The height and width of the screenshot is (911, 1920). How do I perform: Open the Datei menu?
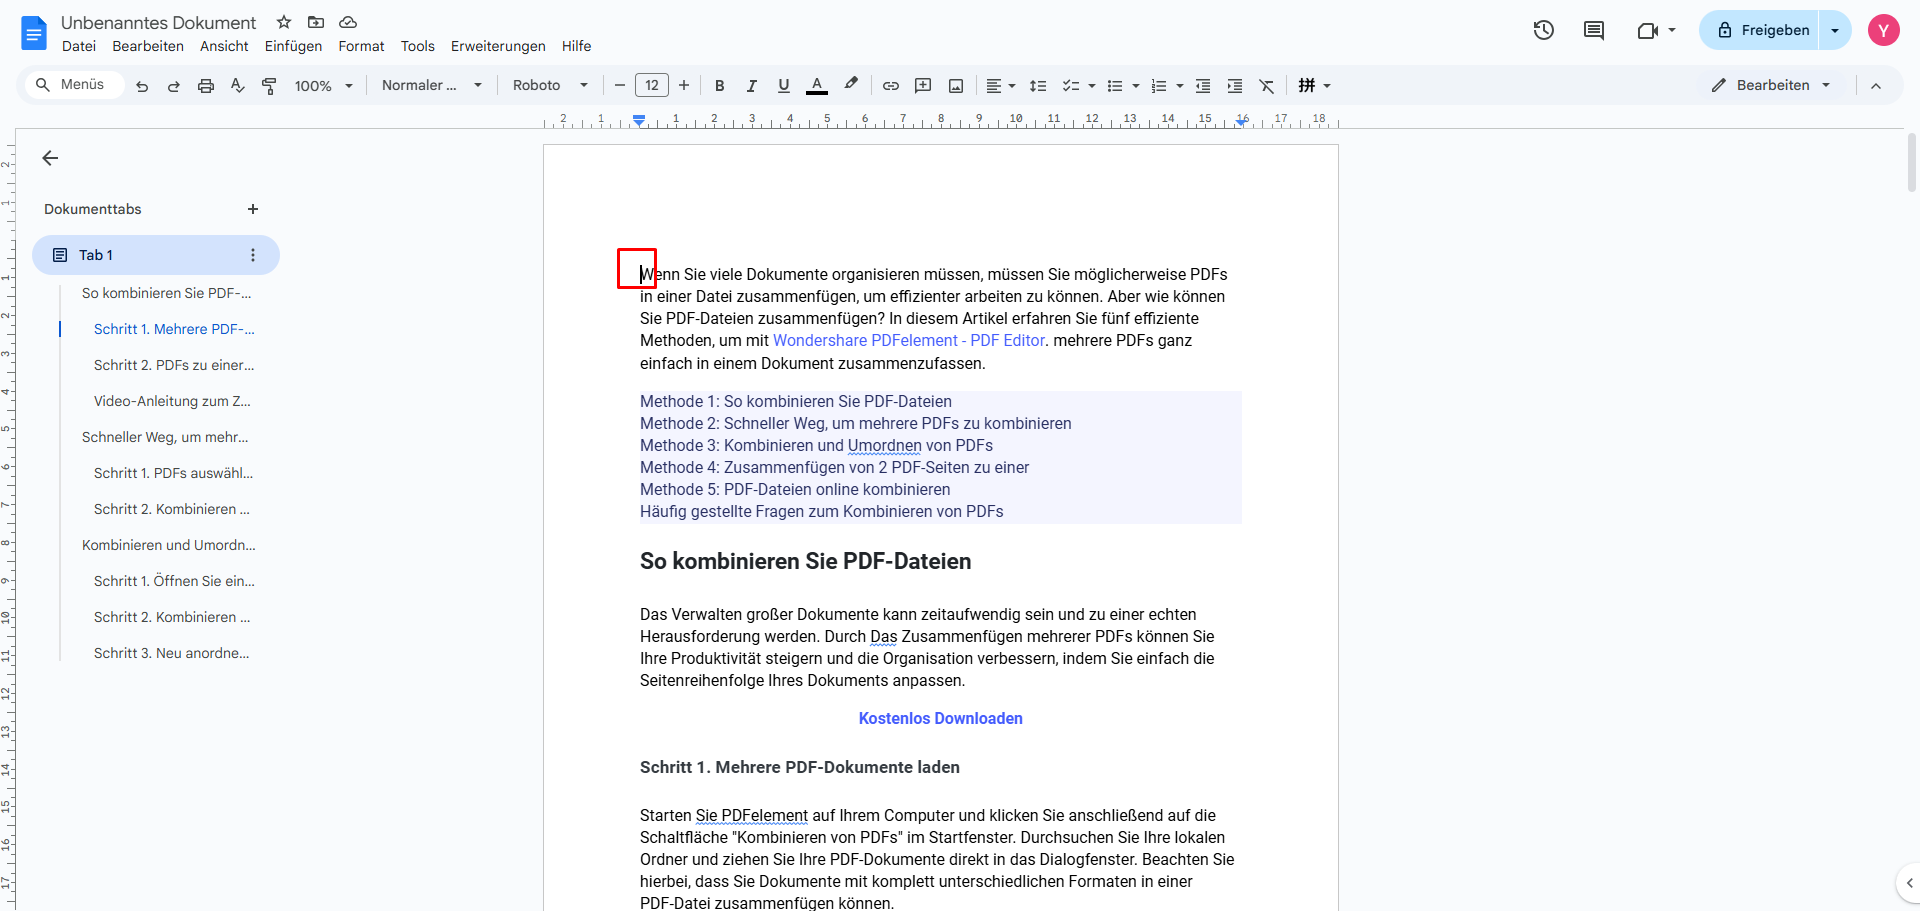pos(79,46)
